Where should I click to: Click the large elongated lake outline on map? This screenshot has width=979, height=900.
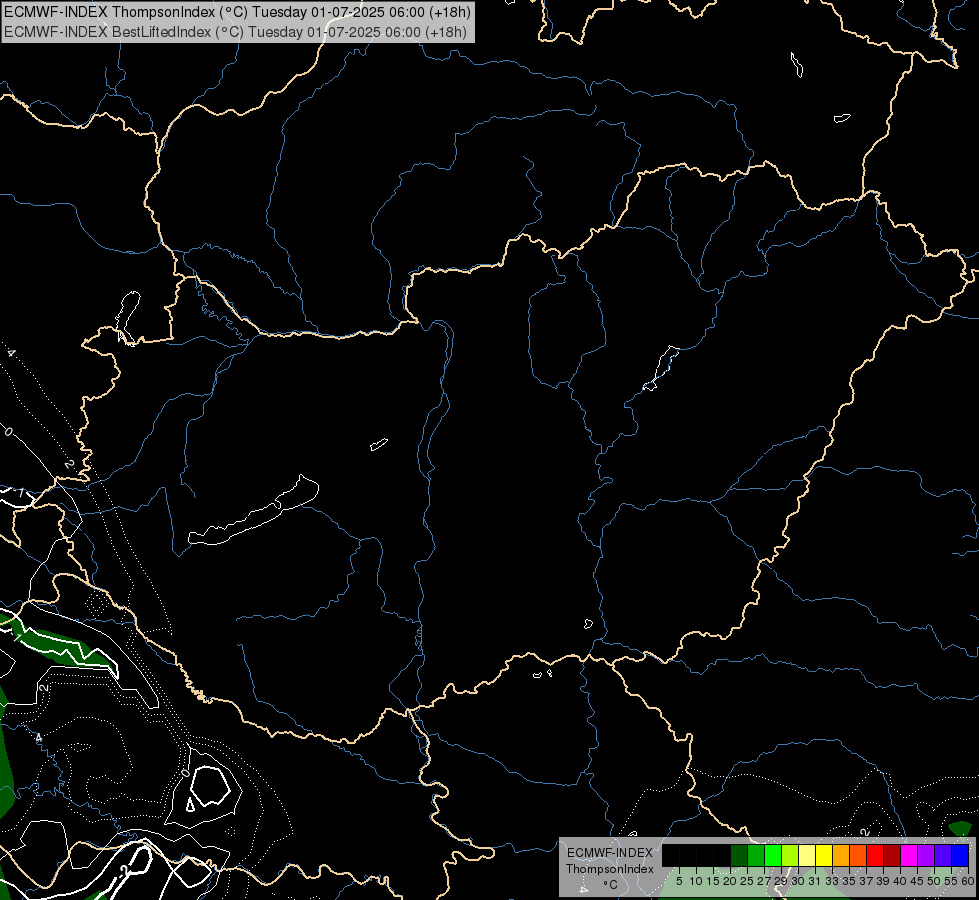tap(253, 512)
